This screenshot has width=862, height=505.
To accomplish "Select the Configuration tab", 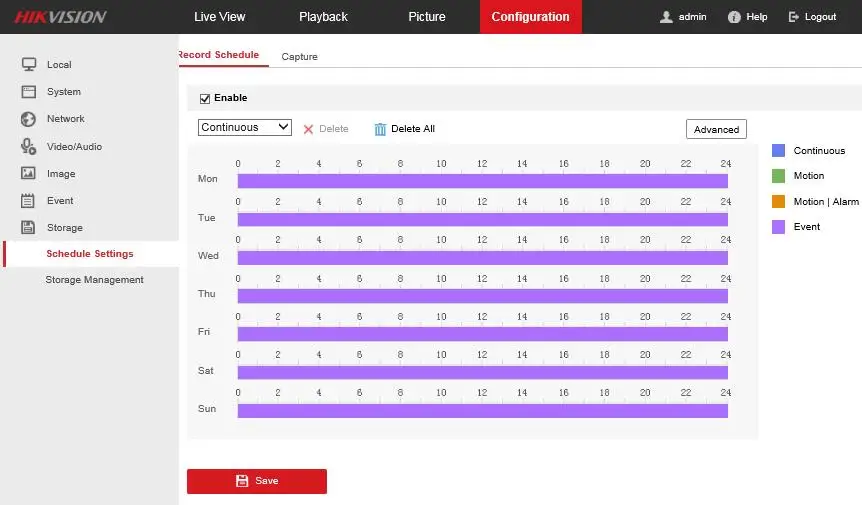I will 531,17.
